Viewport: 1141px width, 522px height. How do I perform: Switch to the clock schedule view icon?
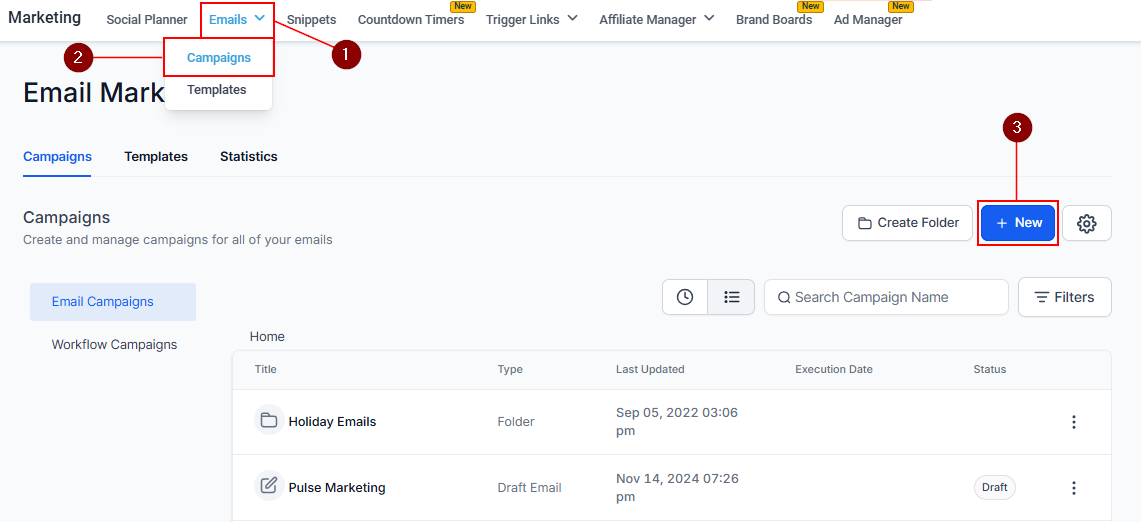point(685,297)
